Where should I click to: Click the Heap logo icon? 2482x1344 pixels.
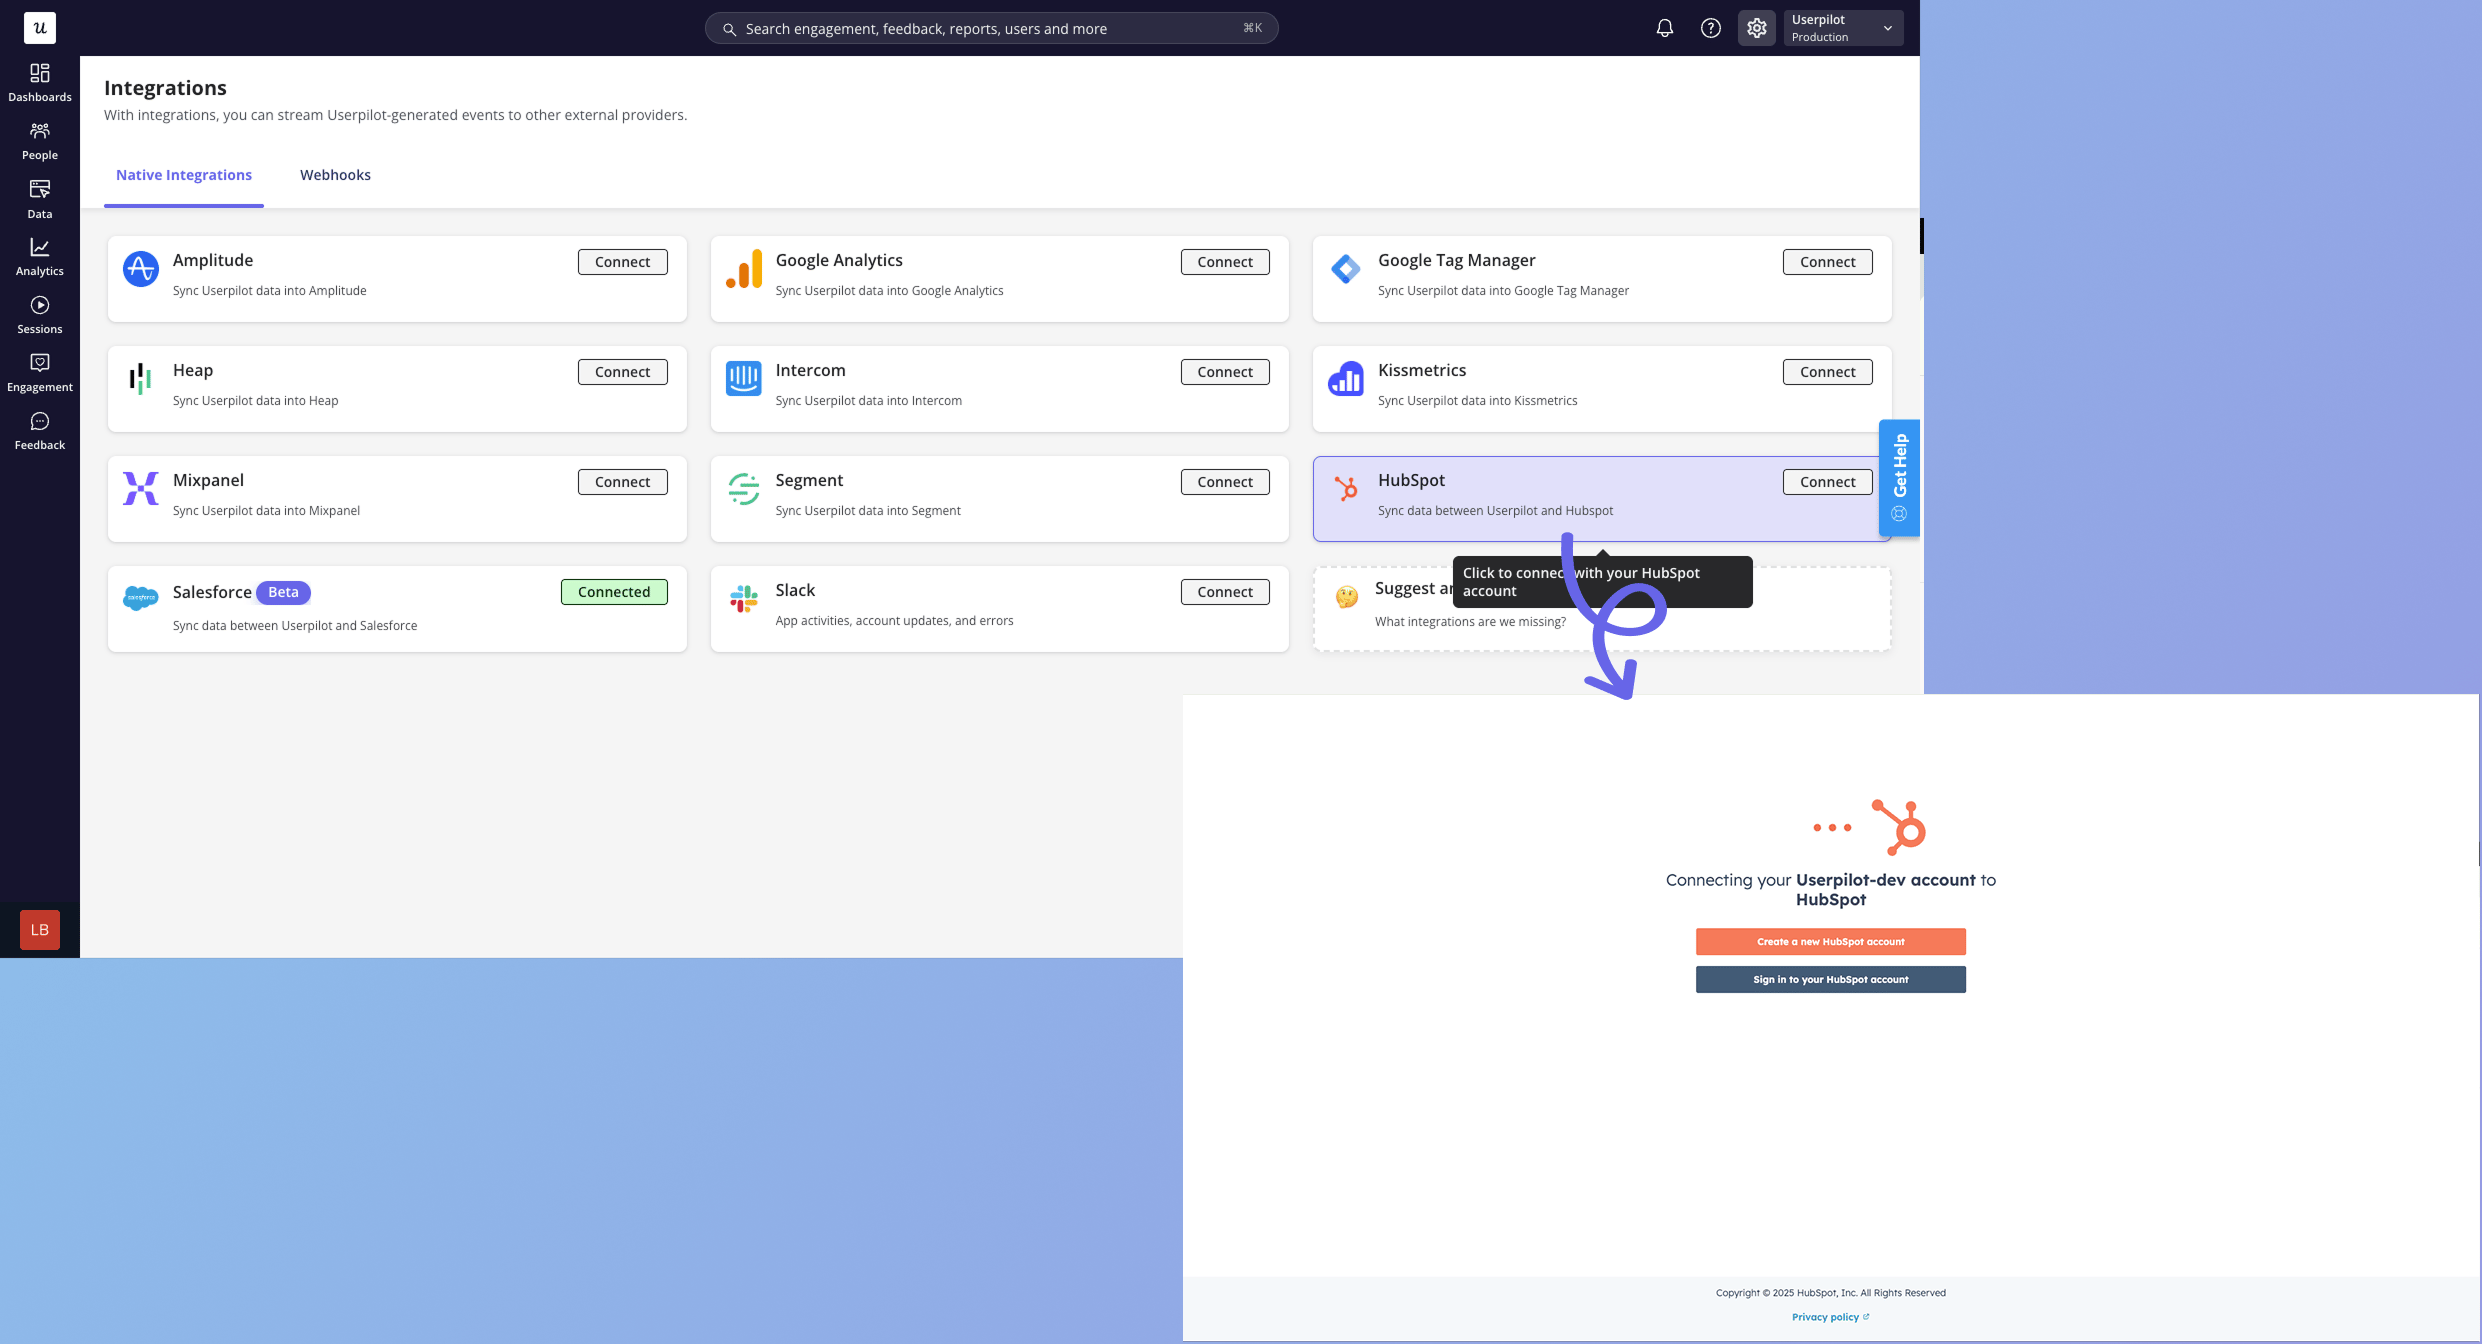141,379
